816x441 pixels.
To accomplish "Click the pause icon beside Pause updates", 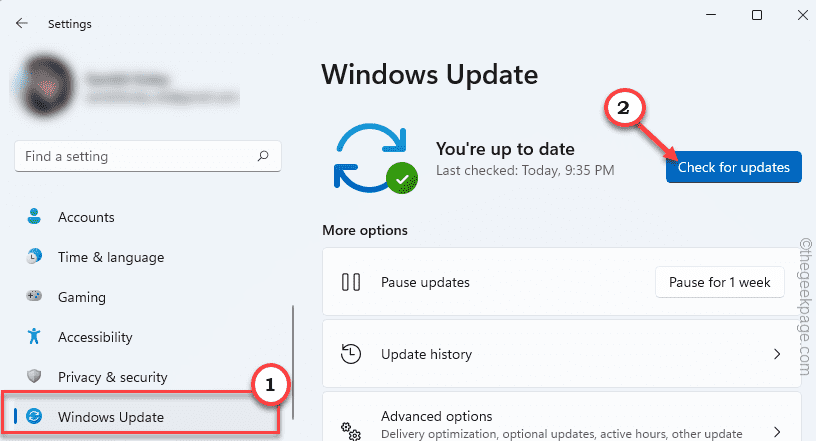I will [350, 282].
